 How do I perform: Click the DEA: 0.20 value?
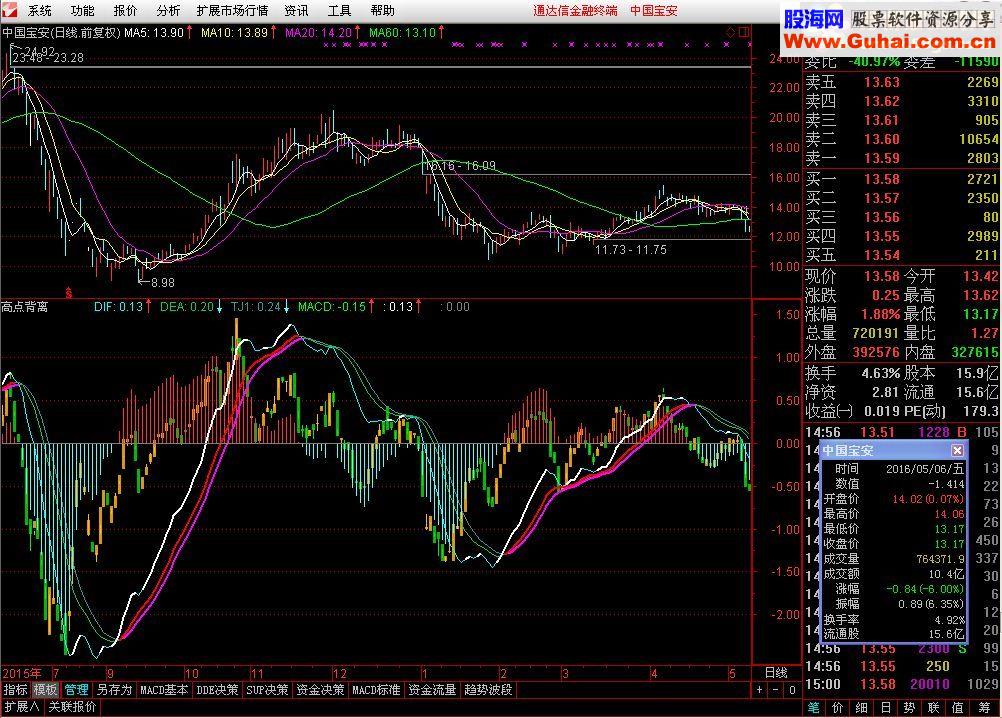click(187, 307)
